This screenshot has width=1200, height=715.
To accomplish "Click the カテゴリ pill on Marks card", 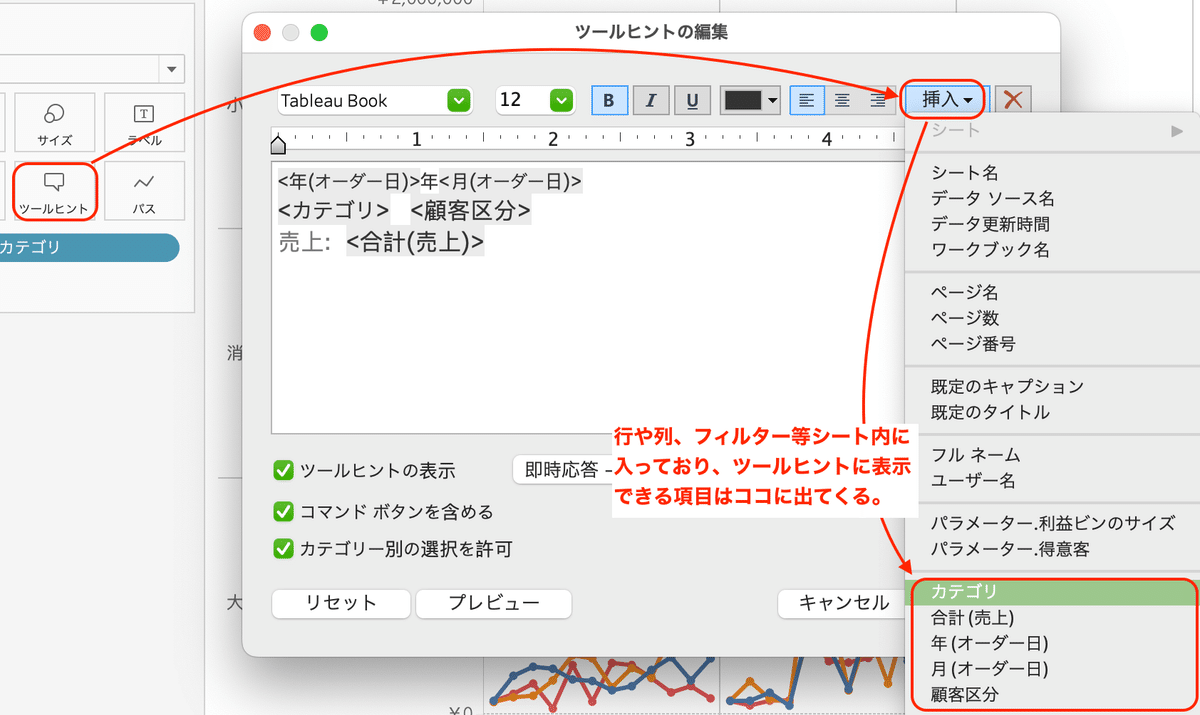I will coord(90,248).
